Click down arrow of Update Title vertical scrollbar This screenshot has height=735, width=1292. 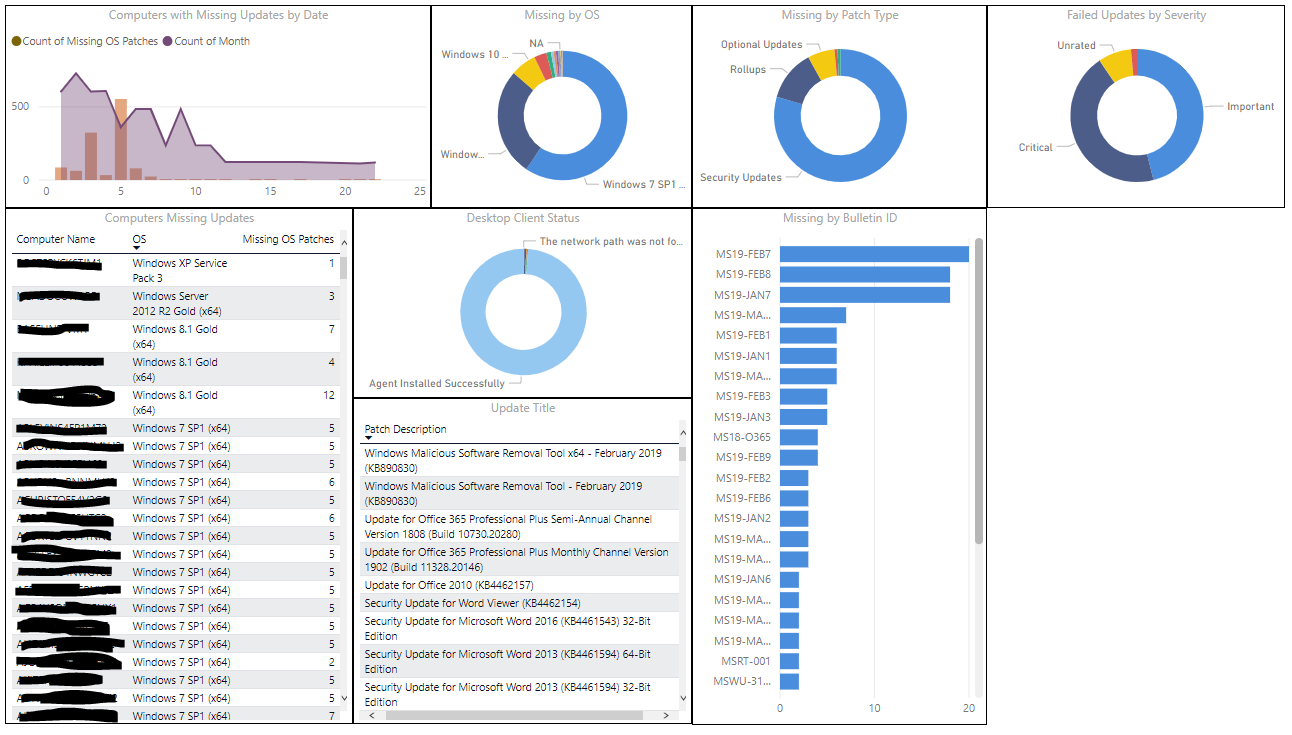click(684, 698)
